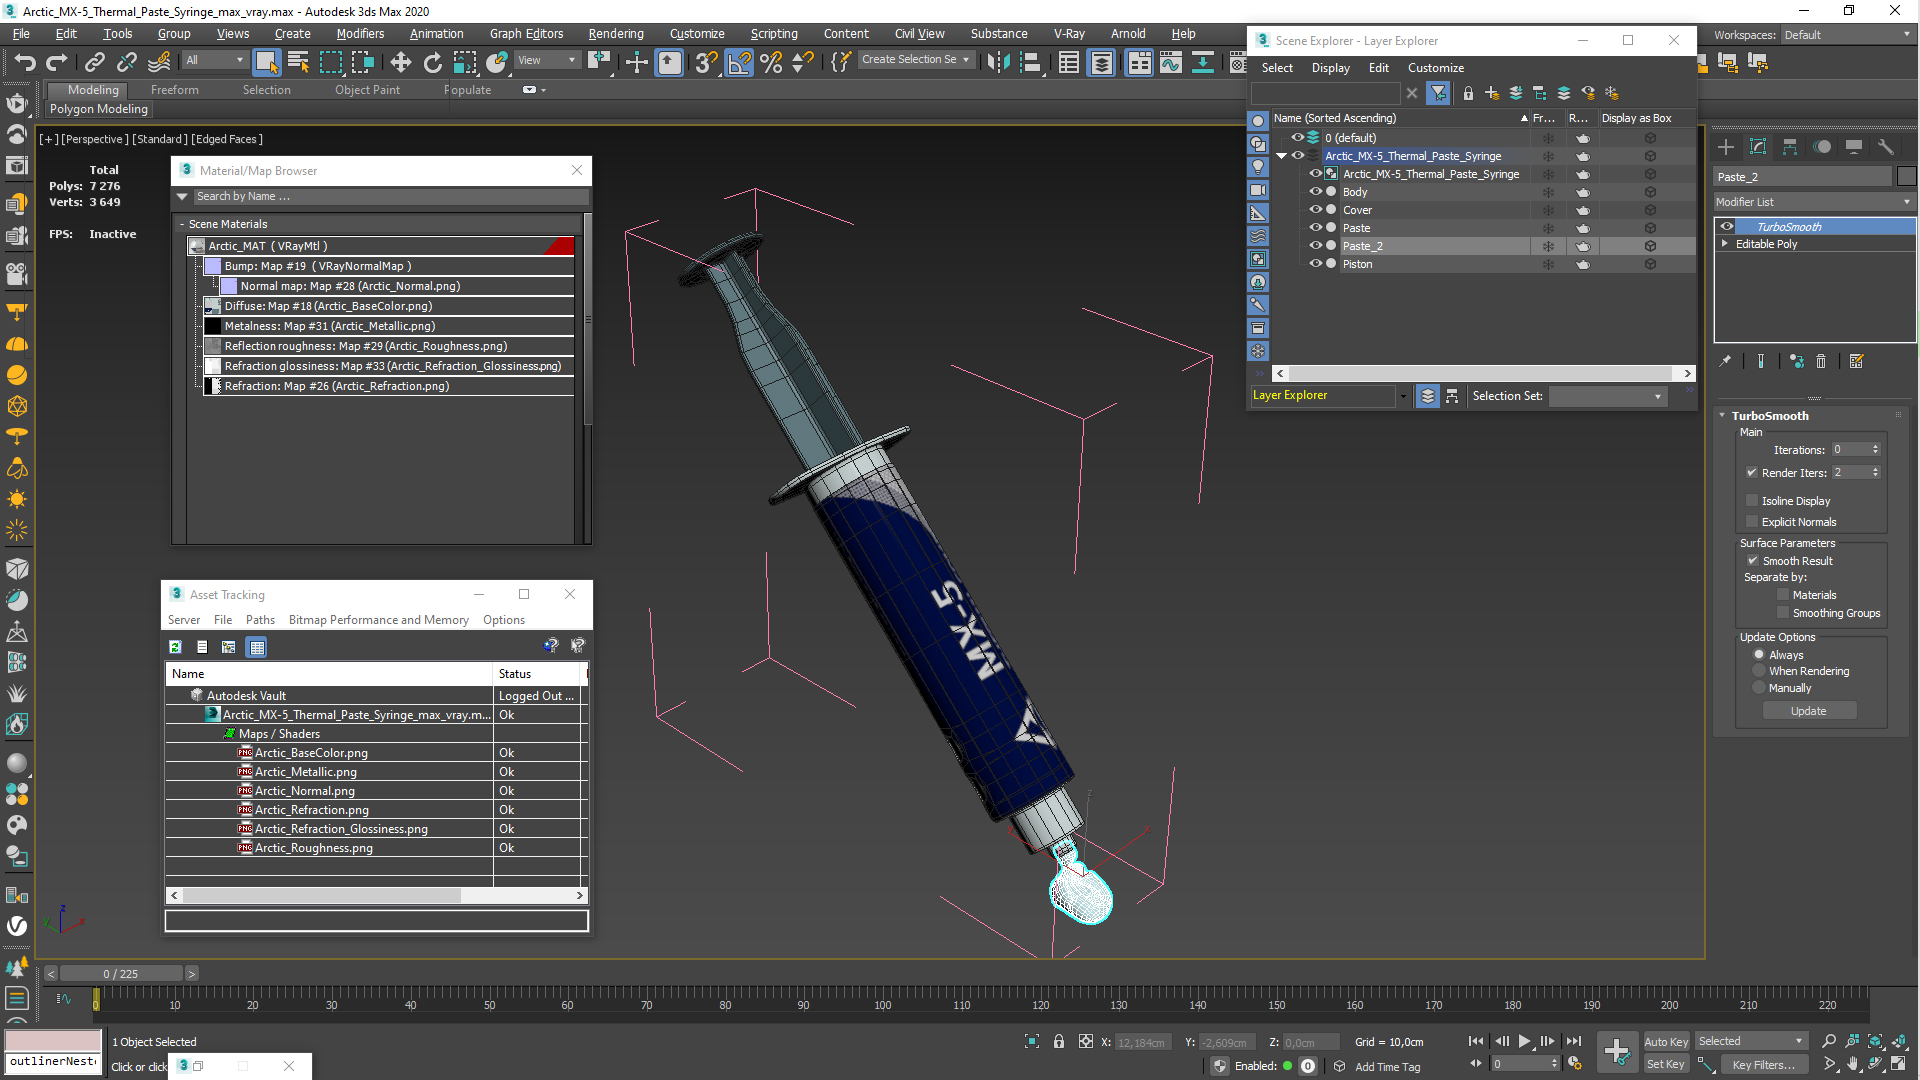The width and height of the screenshot is (1920, 1080).
Task: Open the Create Selection Set dropdown
Action: coord(915,60)
